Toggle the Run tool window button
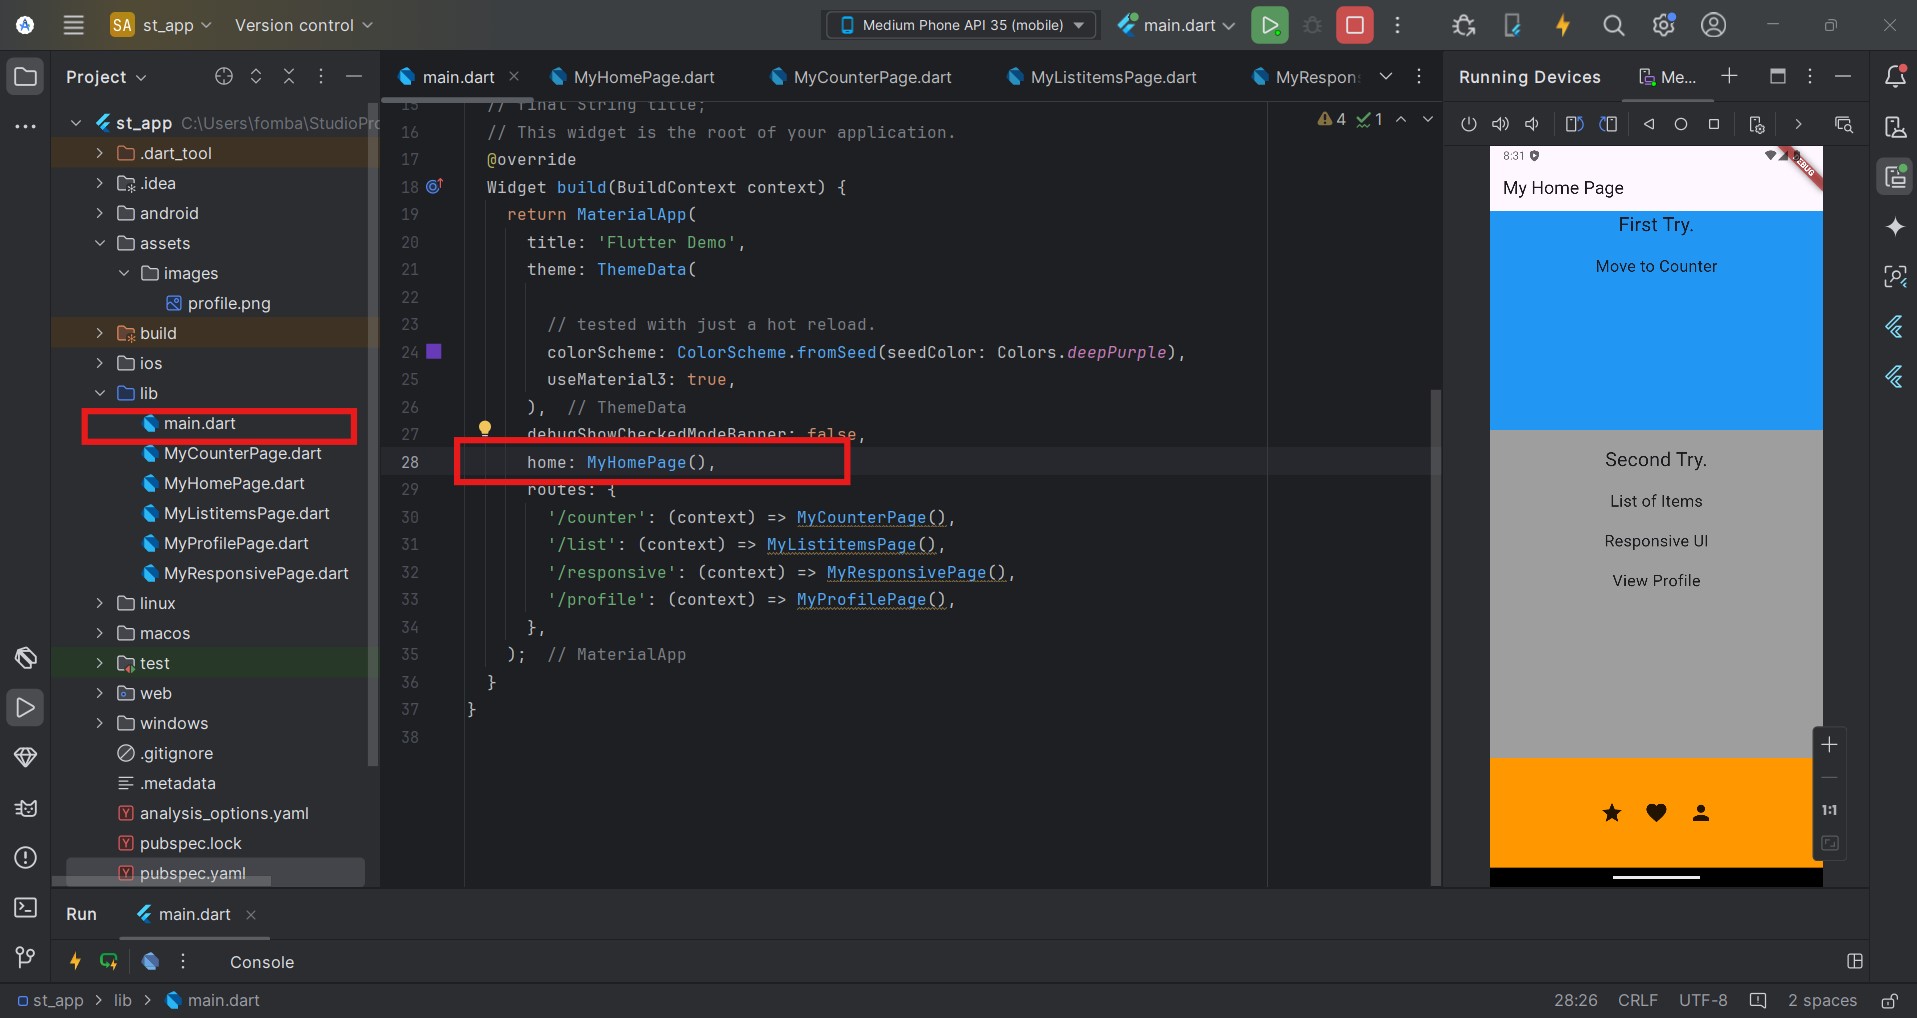This screenshot has width=1917, height=1018. 26,707
